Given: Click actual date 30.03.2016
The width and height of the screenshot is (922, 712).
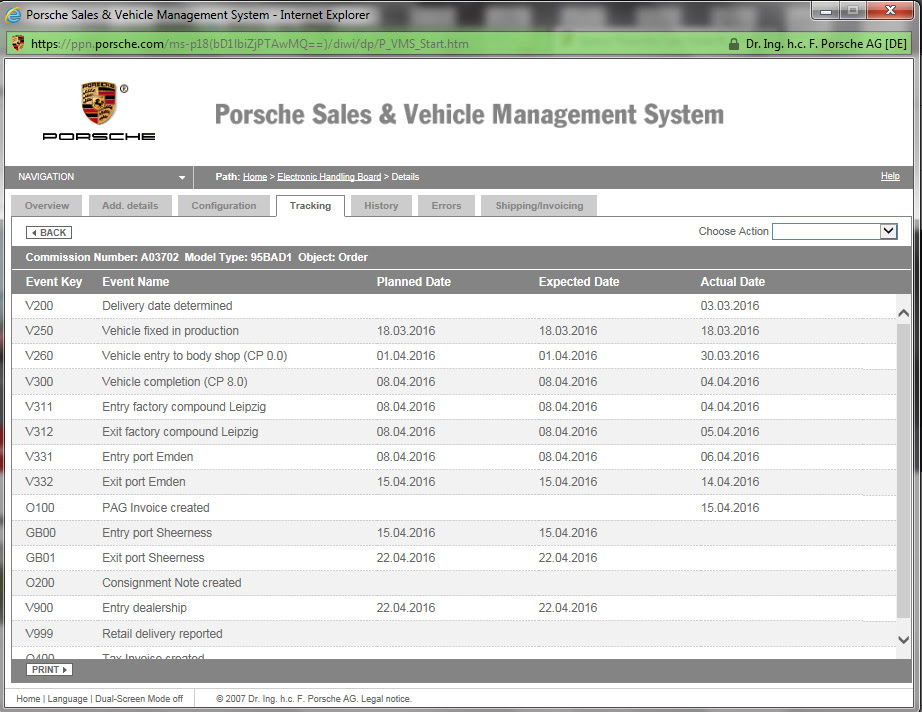Looking at the screenshot, I should point(730,356).
